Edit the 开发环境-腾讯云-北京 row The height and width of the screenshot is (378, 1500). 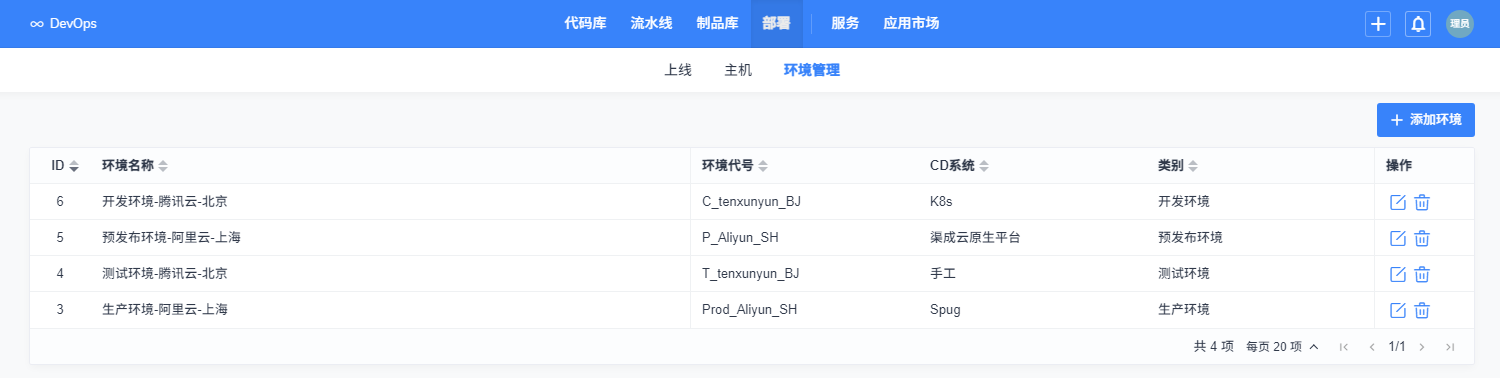[x=1398, y=202]
